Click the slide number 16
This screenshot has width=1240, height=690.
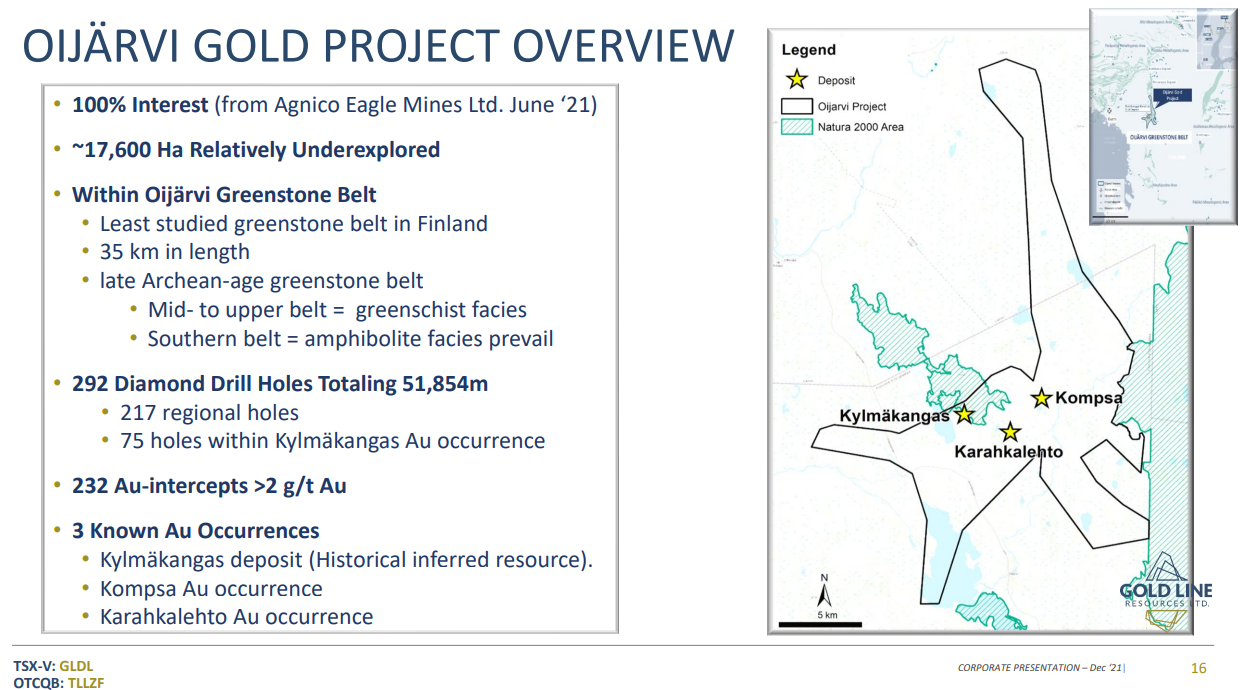click(1199, 668)
